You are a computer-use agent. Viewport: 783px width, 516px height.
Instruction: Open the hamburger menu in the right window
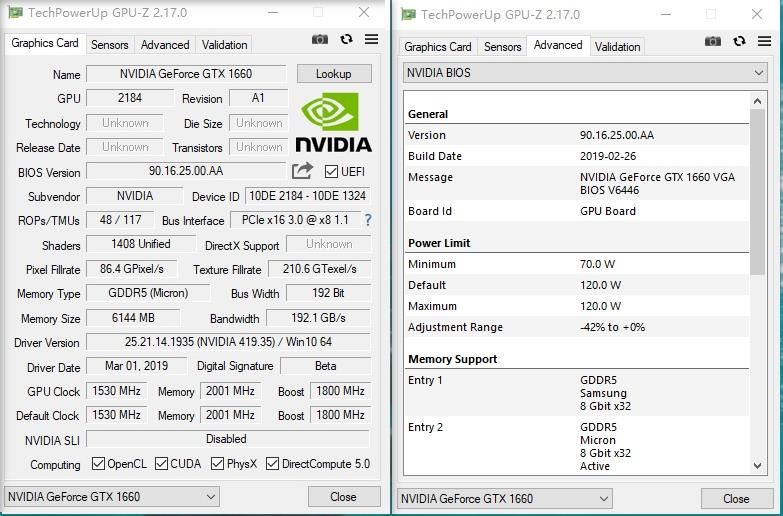(764, 41)
